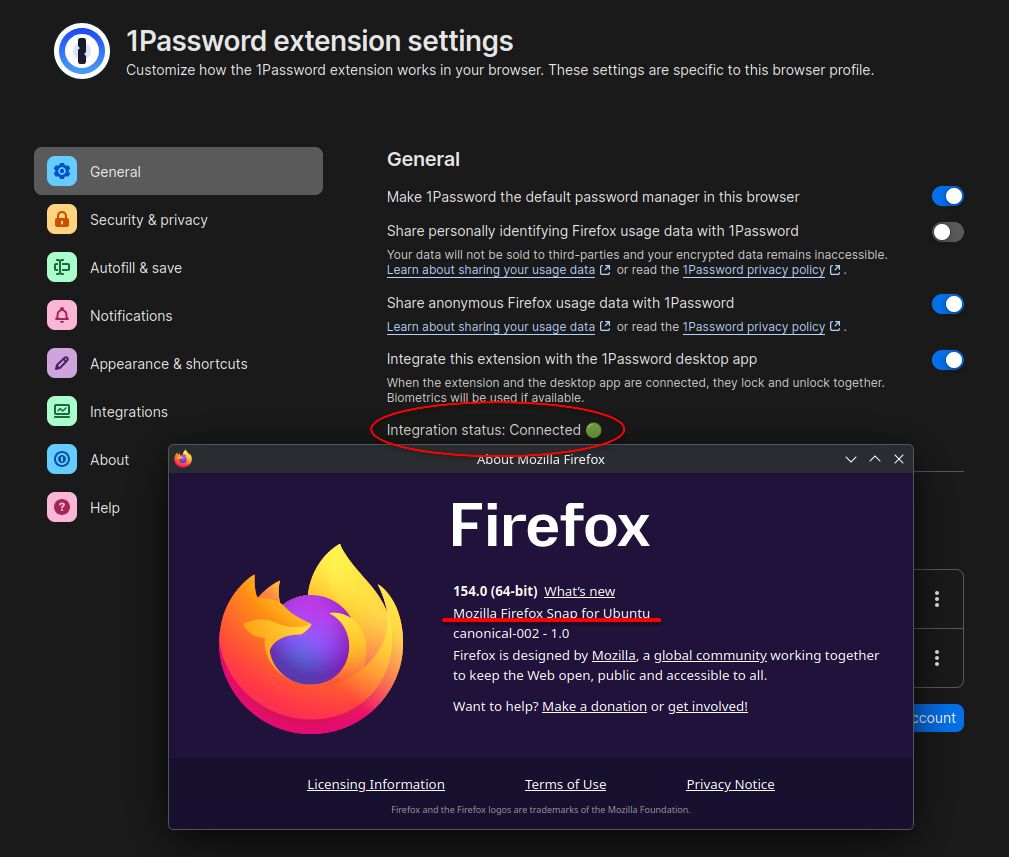Switch to Appearance & shortcuts

(178, 364)
